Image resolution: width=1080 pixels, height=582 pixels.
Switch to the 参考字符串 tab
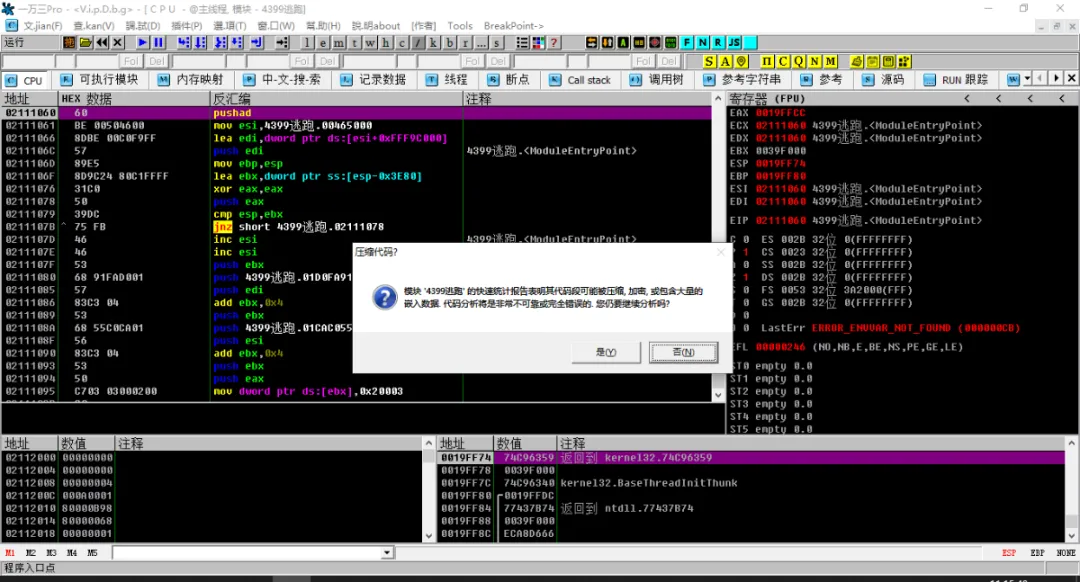(743, 80)
